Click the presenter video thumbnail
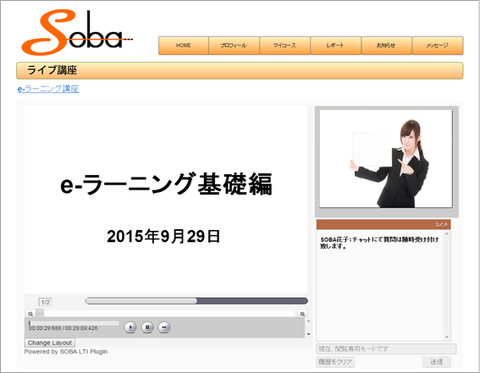 pyautogui.click(x=386, y=159)
